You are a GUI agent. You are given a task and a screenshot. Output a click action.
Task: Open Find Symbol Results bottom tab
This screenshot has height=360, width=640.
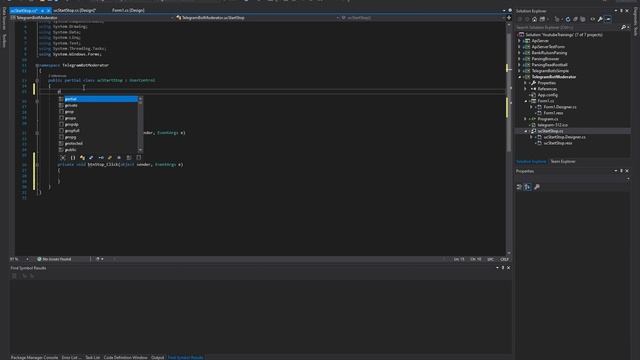[185, 358]
